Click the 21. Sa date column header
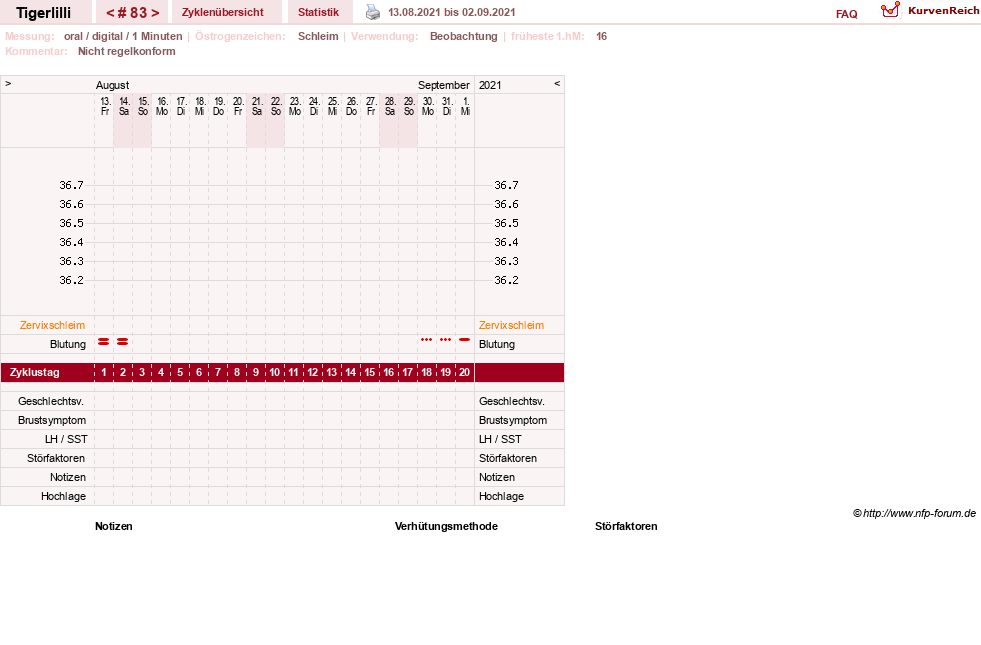 pos(257,106)
